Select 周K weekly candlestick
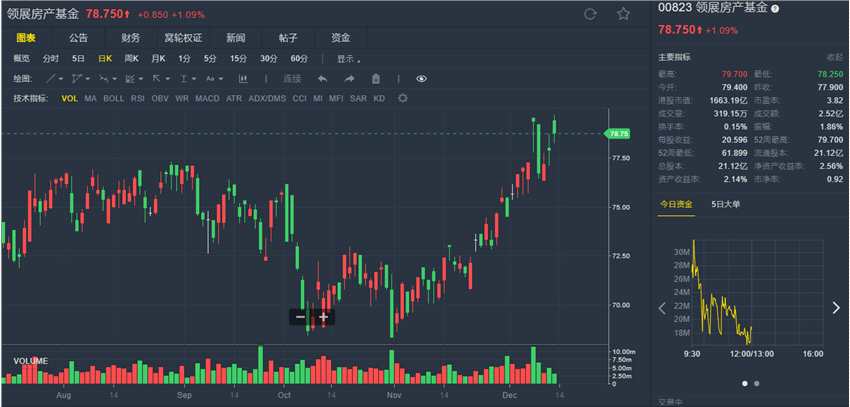 pyautogui.click(x=131, y=59)
